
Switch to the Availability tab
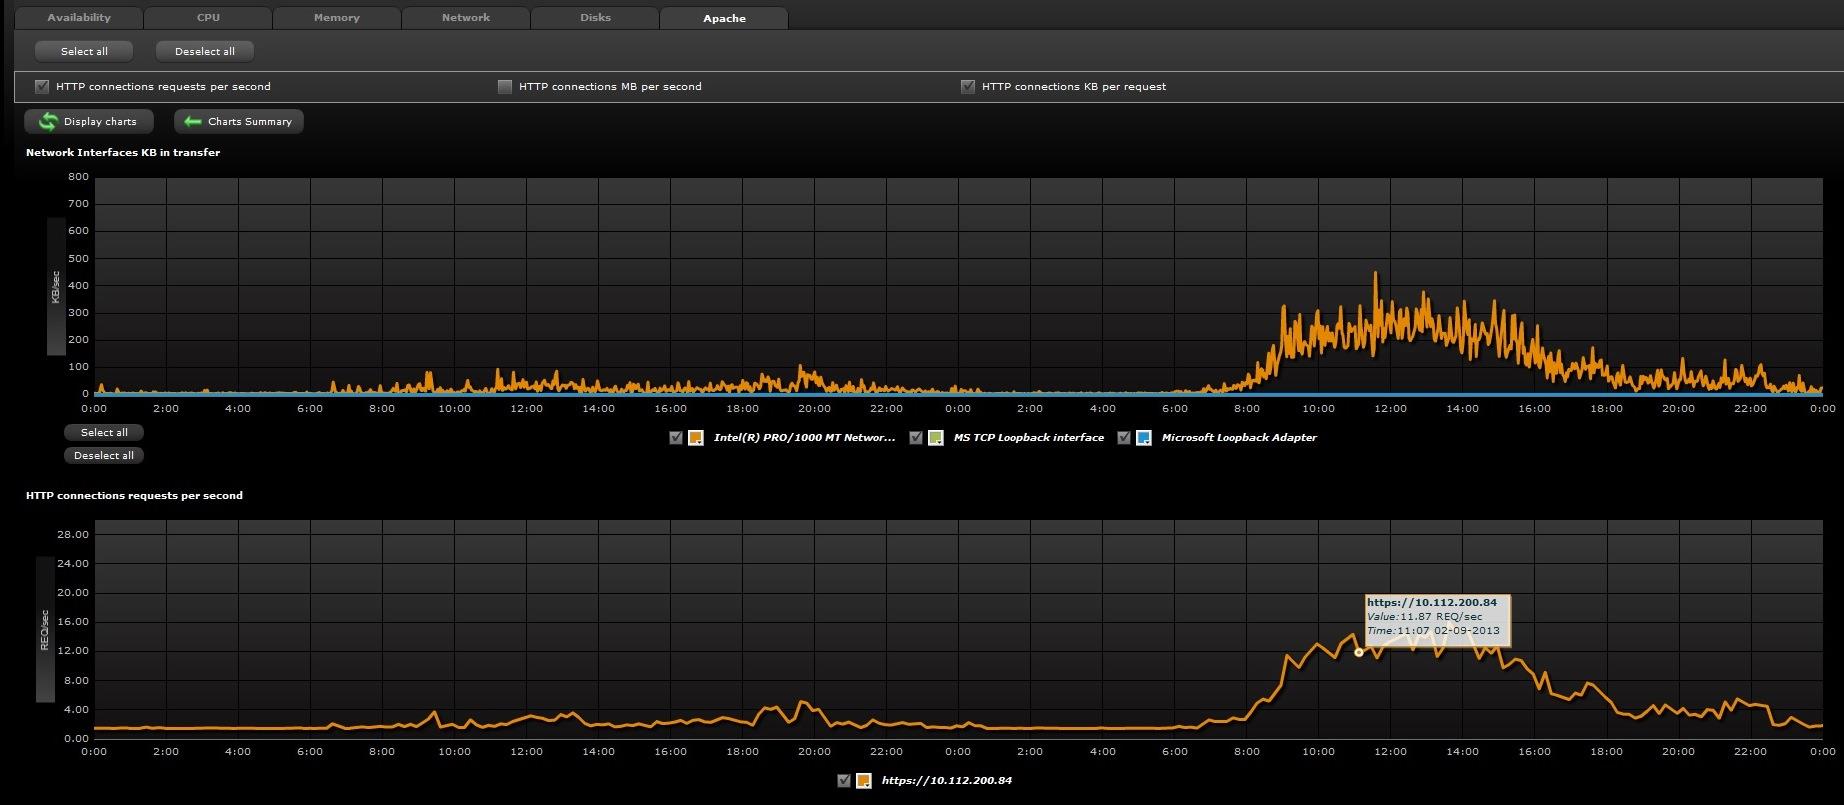[79, 18]
